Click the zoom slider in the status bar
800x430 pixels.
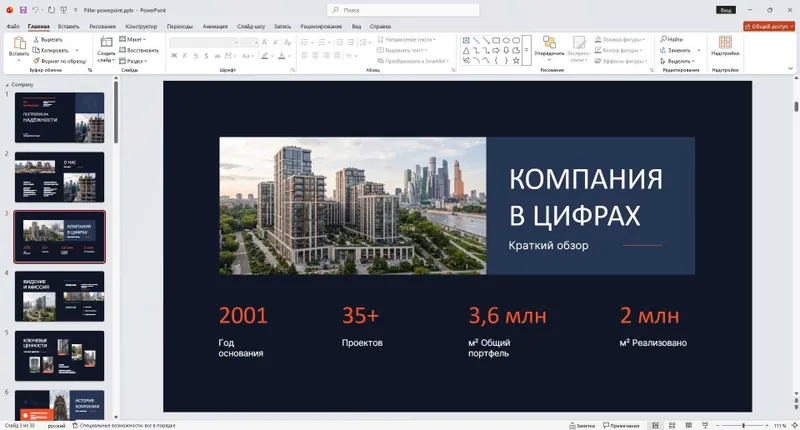pyautogui.click(x=743, y=425)
